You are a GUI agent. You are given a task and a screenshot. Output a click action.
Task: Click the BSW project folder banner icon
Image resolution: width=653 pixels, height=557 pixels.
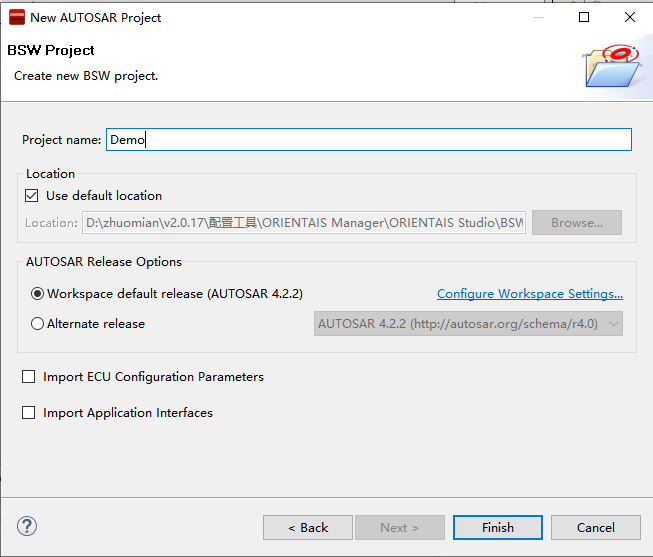[610, 64]
